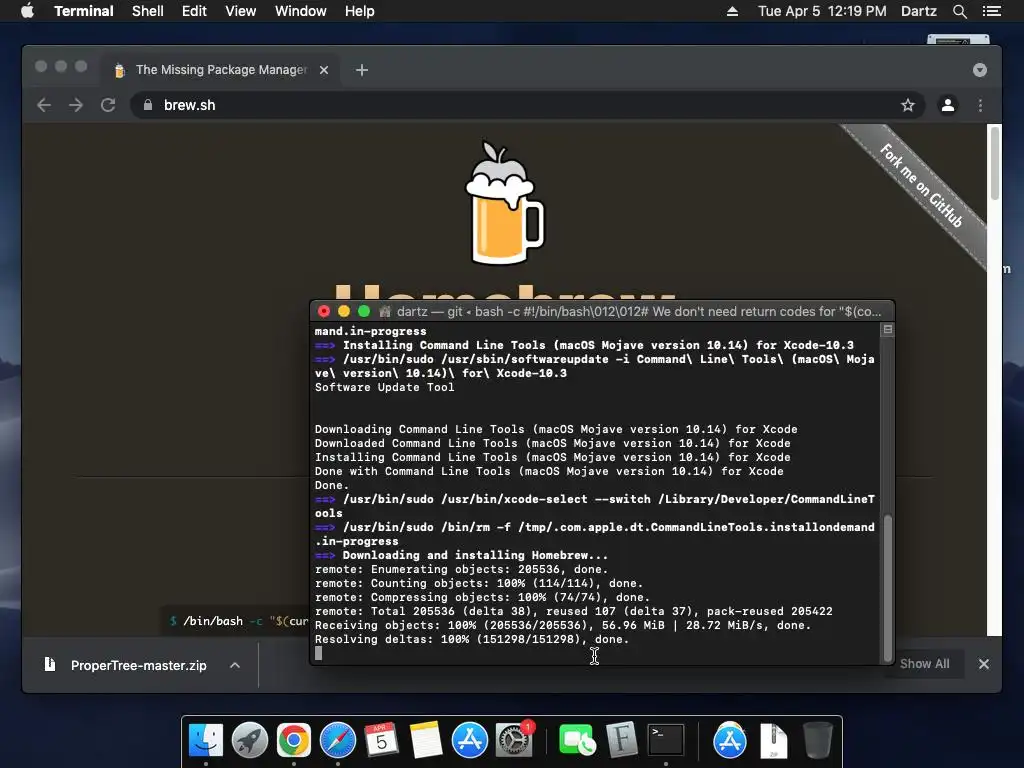Open the Chrome profile icon
Screen dimensions: 1024x768
pos(948,105)
